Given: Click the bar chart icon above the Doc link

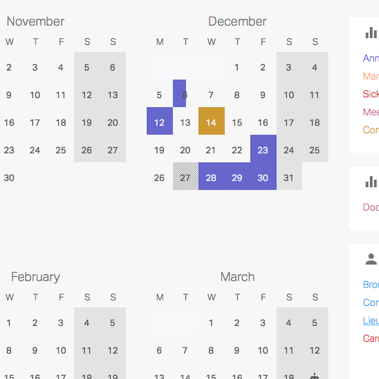Looking at the screenshot, I should coord(371,182).
